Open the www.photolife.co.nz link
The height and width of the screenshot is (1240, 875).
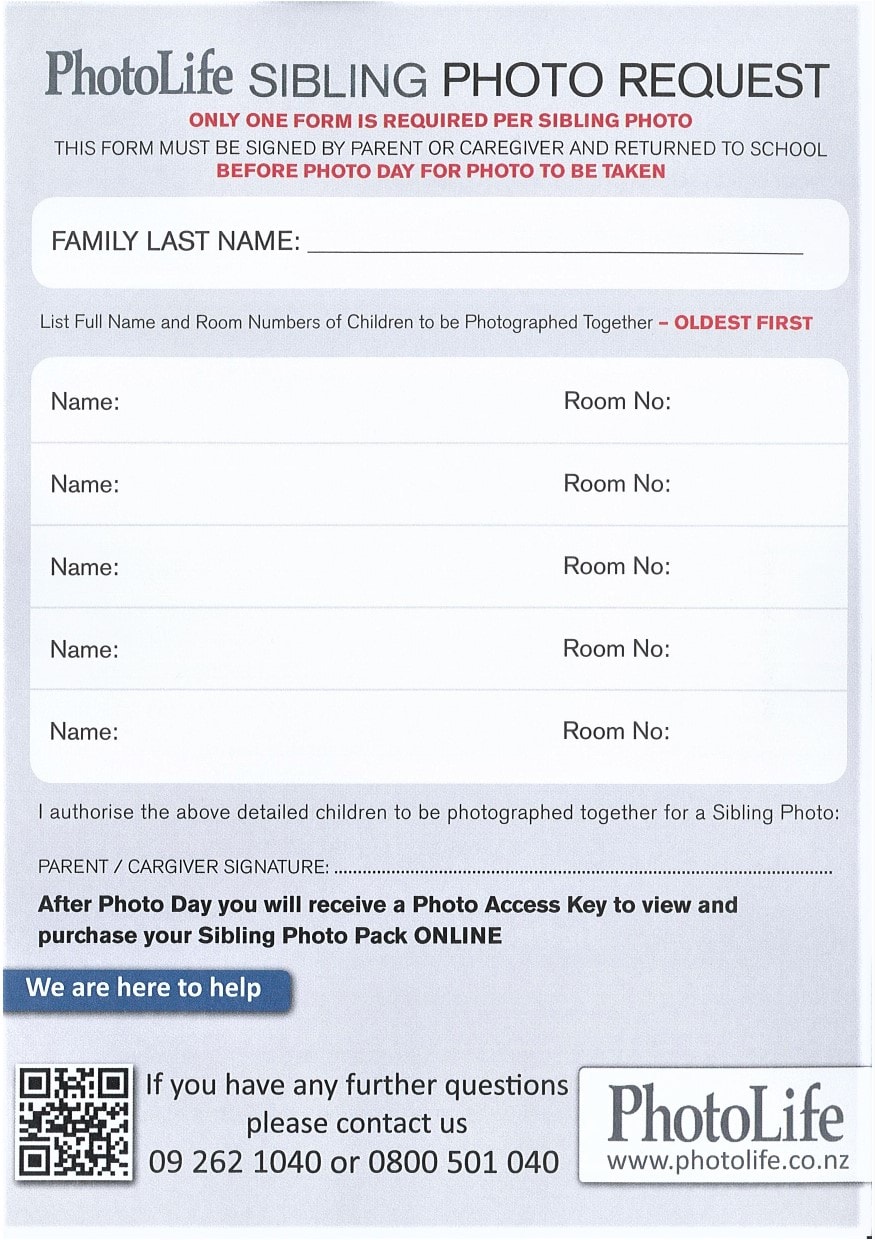point(728,1162)
